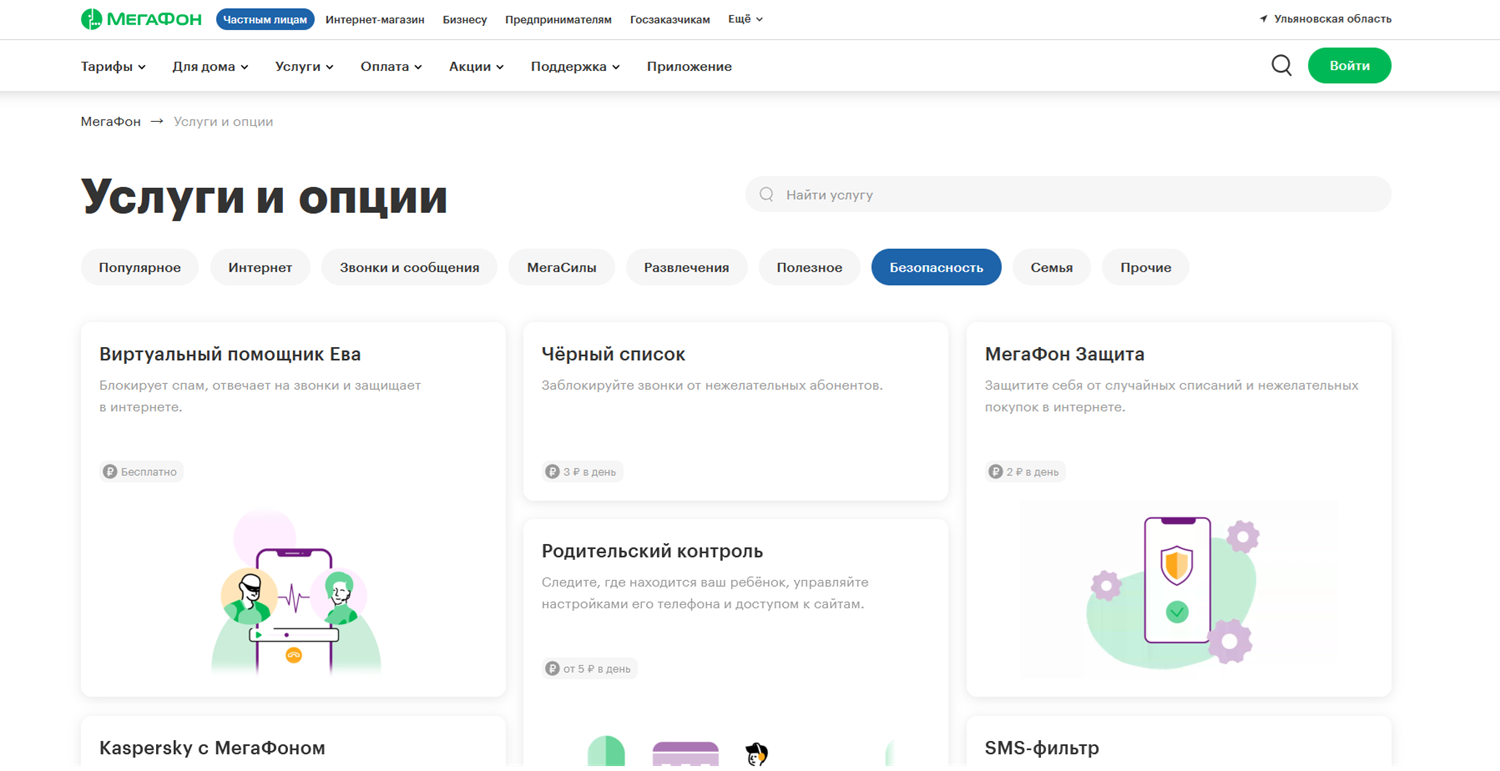Click от 5 ₽ в день price badge
The image size is (1500, 771).
pyautogui.click(x=590, y=669)
